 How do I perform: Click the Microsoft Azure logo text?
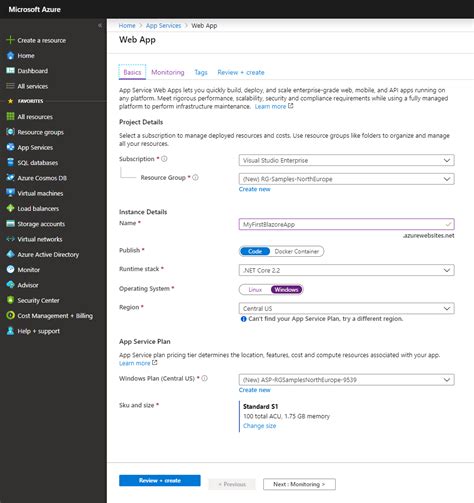click(35, 9)
